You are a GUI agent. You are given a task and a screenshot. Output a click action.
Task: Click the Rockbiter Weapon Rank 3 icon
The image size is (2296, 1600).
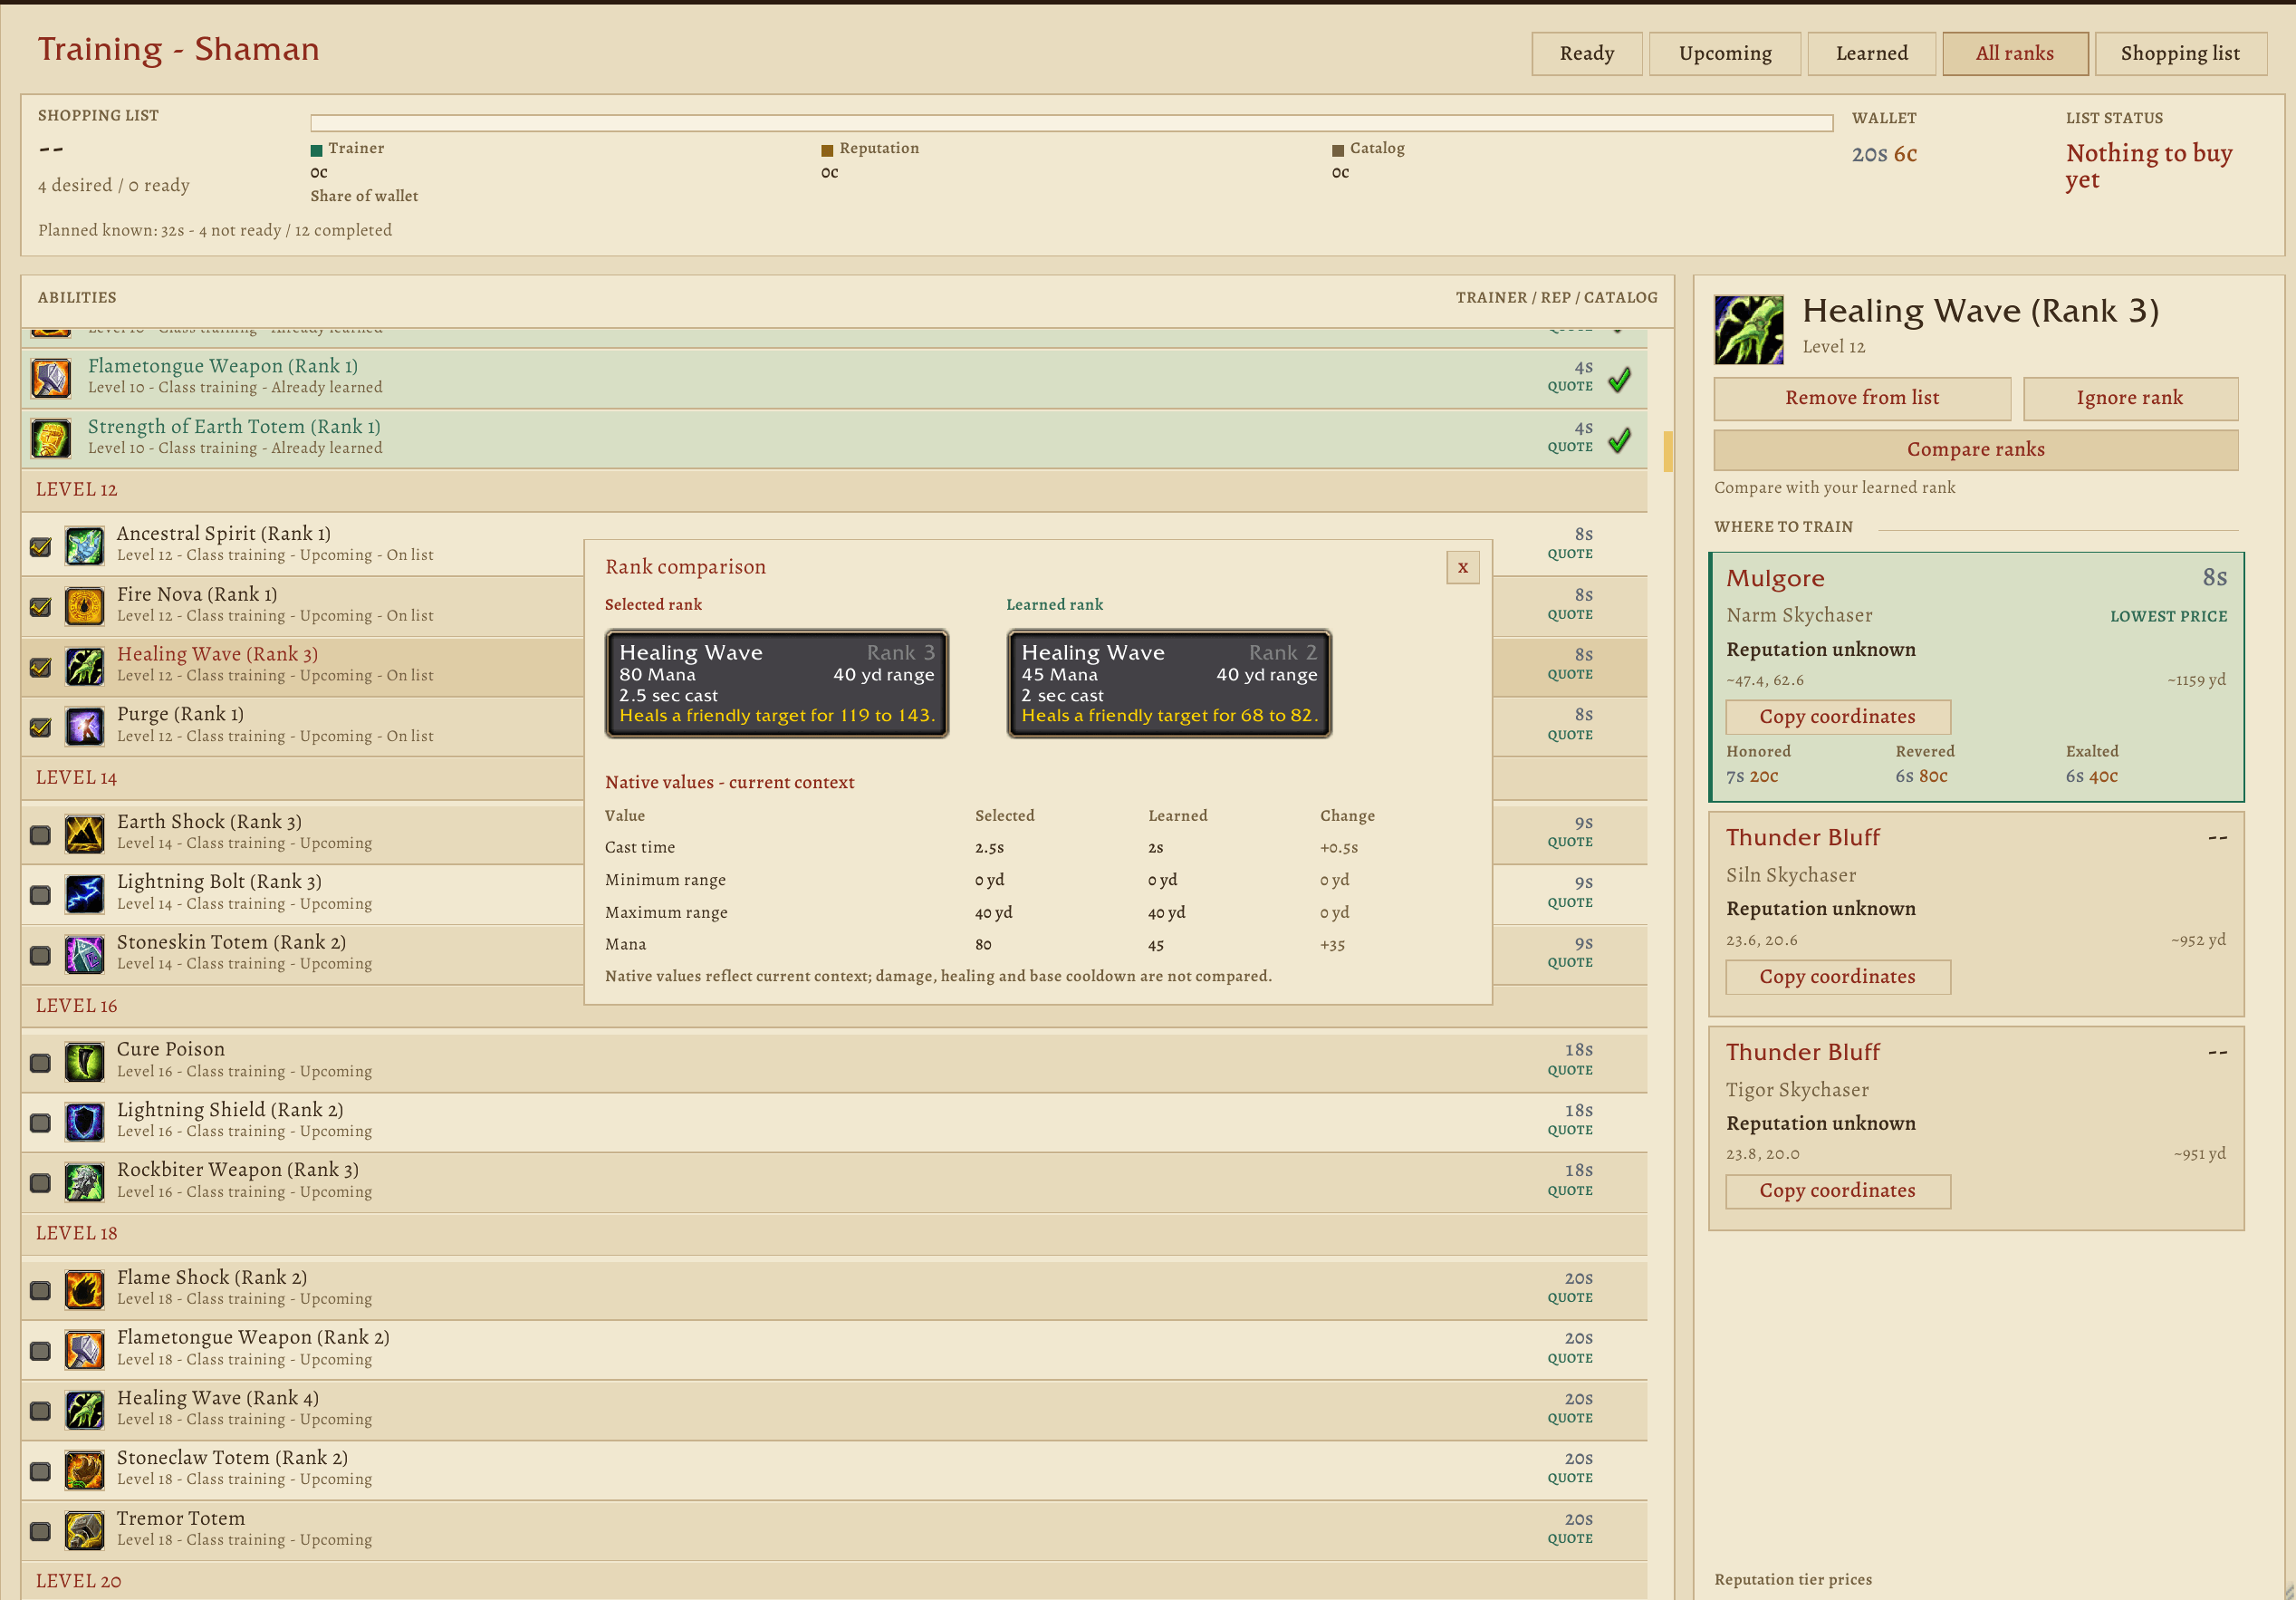tap(84, 1182)
